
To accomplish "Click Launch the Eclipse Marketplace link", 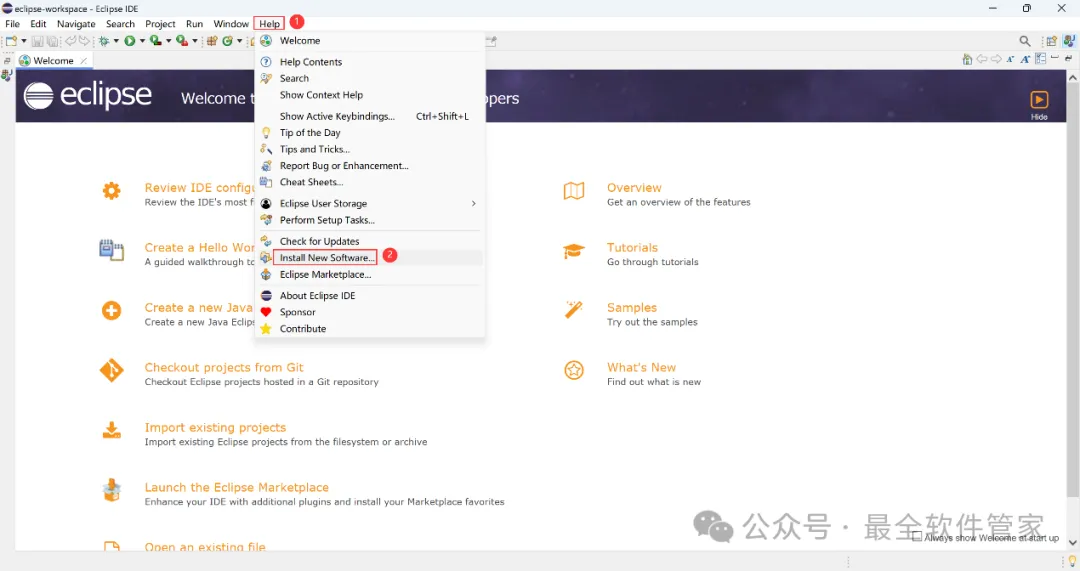I will [x=236, y=487].
